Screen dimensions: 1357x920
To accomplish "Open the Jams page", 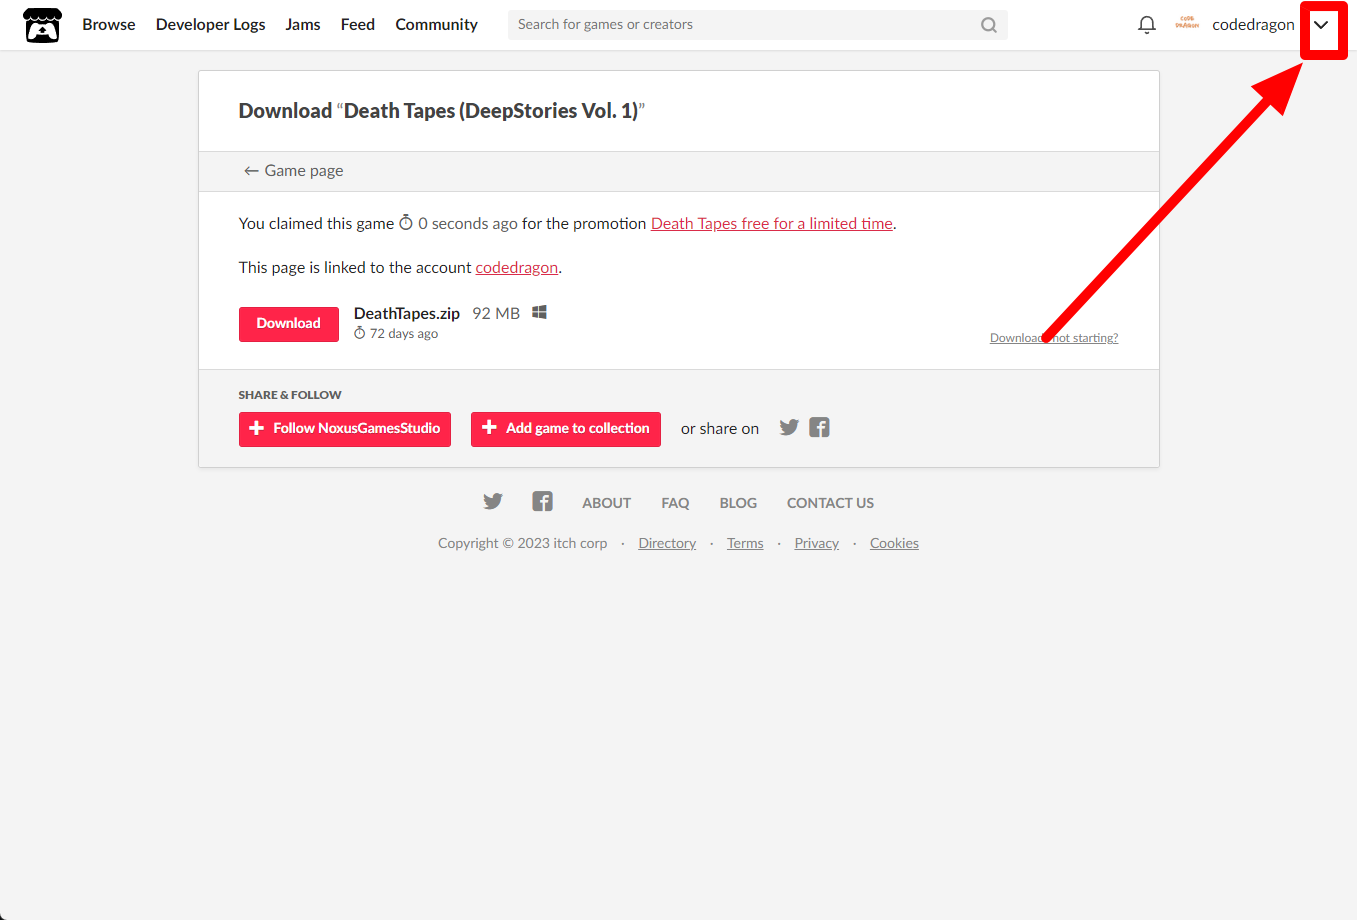I will tap(303, 24).
